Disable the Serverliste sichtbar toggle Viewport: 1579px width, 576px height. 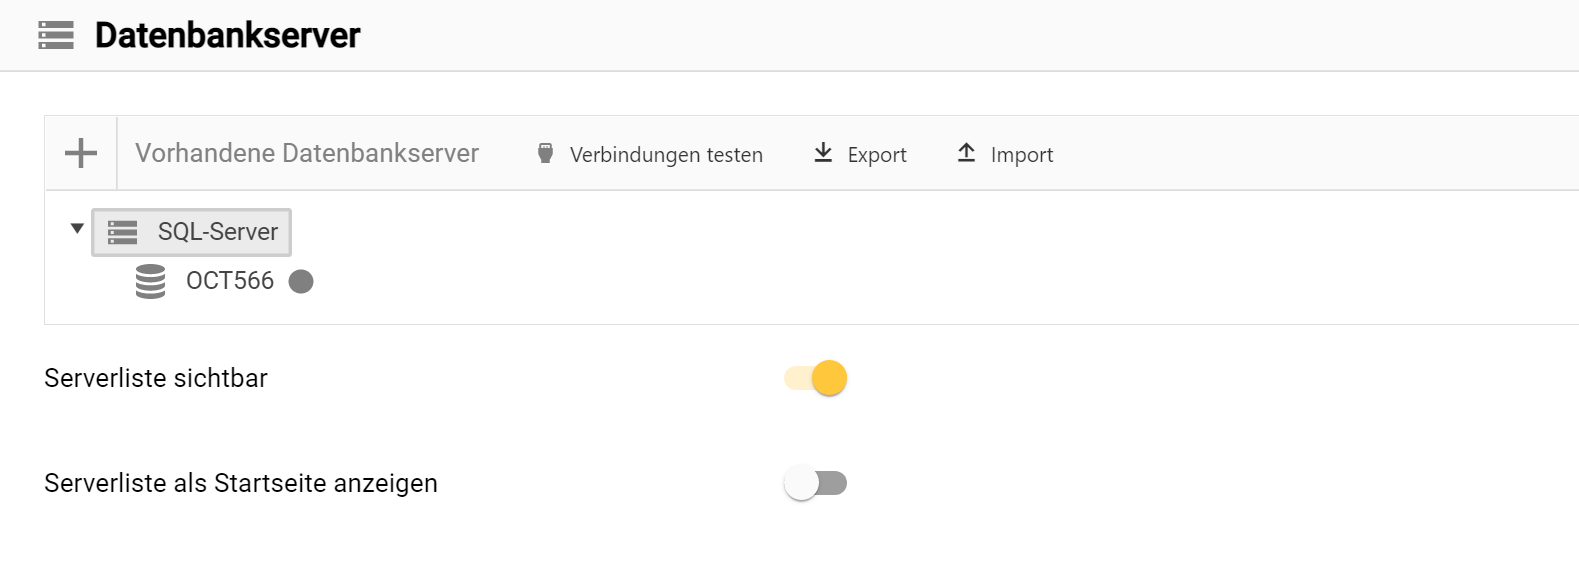tap(817, 378)
